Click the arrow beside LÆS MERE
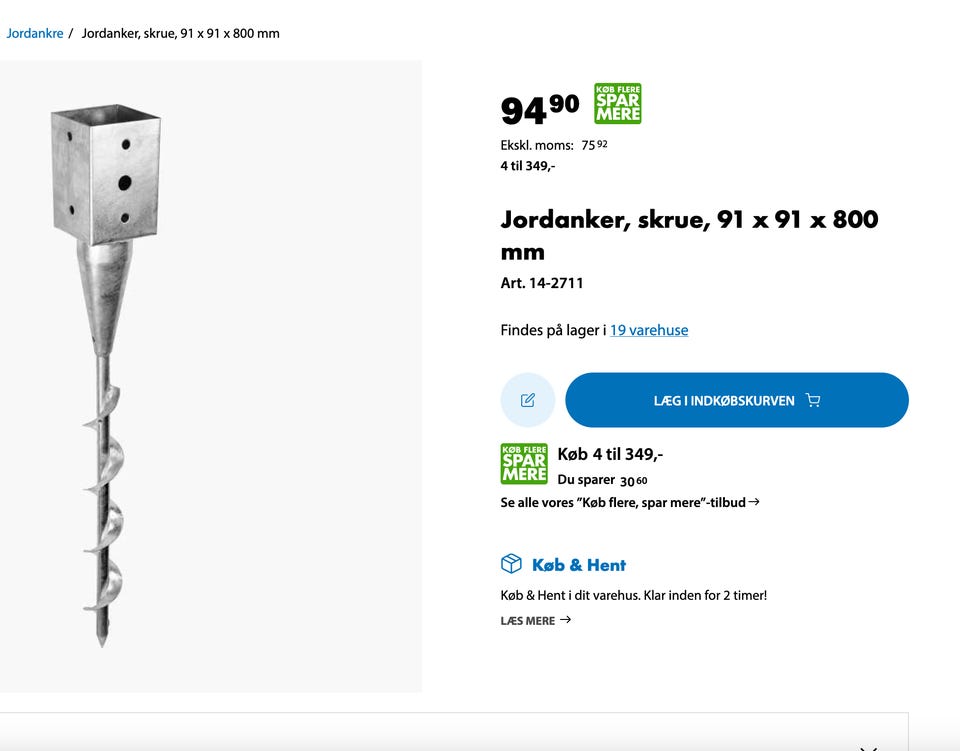 566,620
